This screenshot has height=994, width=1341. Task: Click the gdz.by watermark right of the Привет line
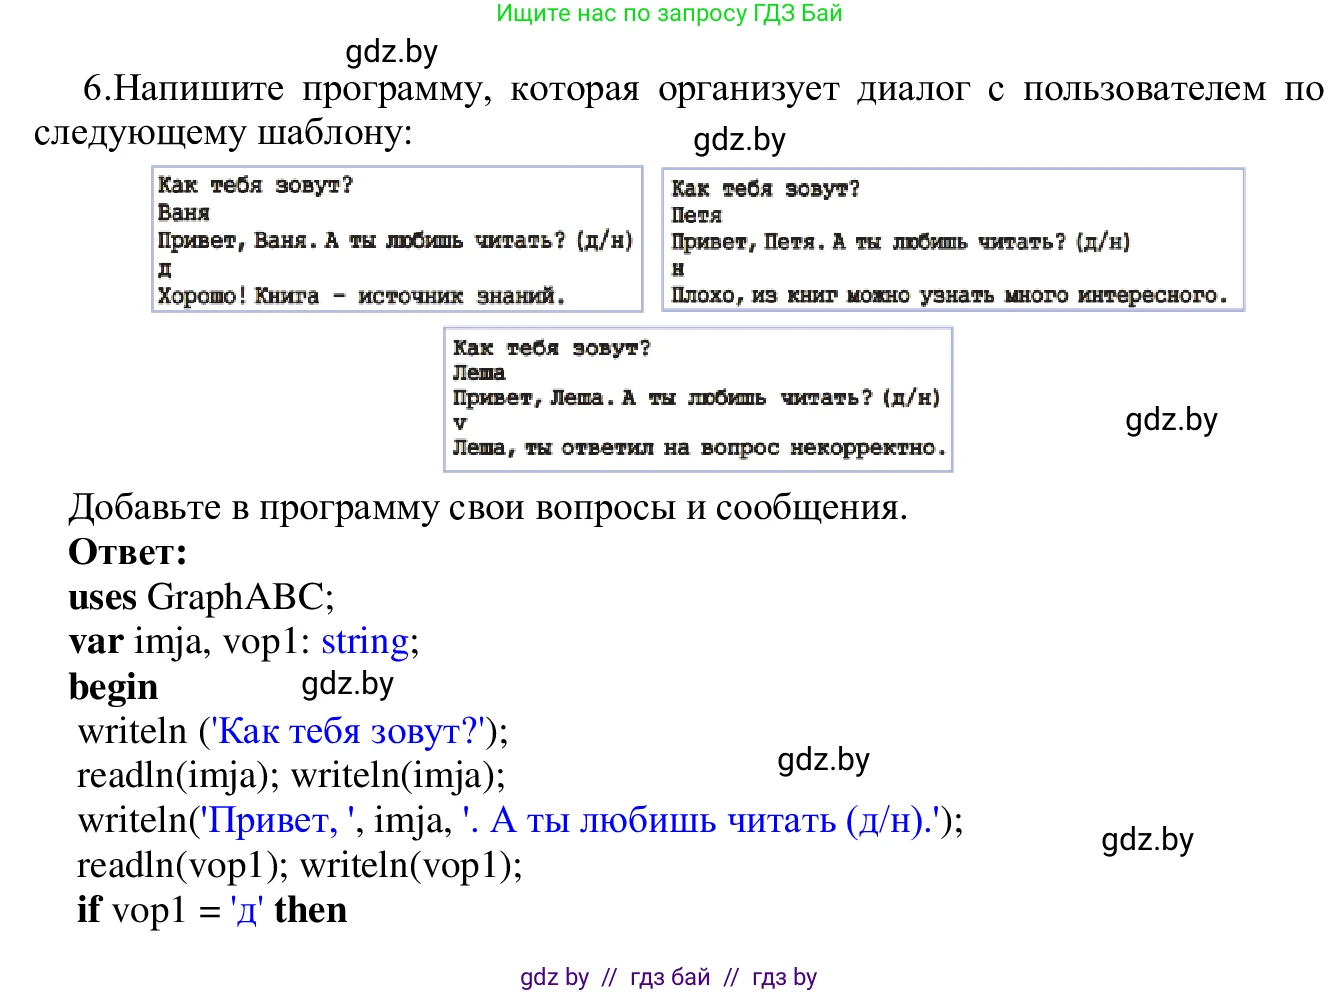(x=1147, y=840)
